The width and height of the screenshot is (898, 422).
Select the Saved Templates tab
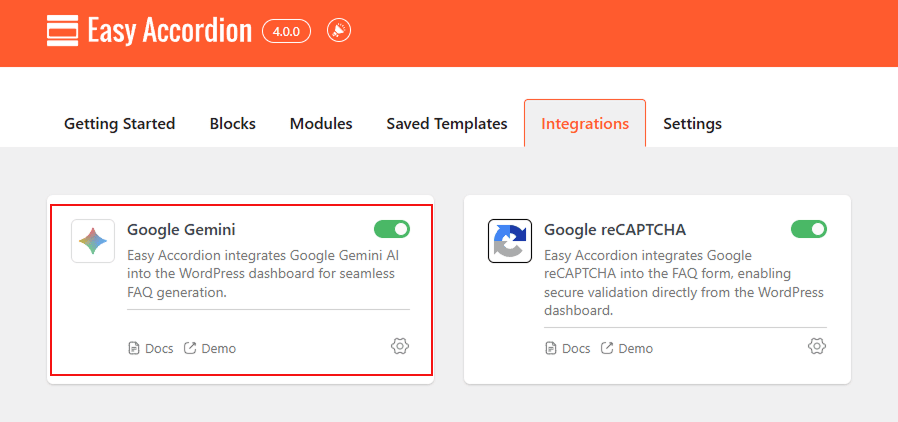coord(447,124)
